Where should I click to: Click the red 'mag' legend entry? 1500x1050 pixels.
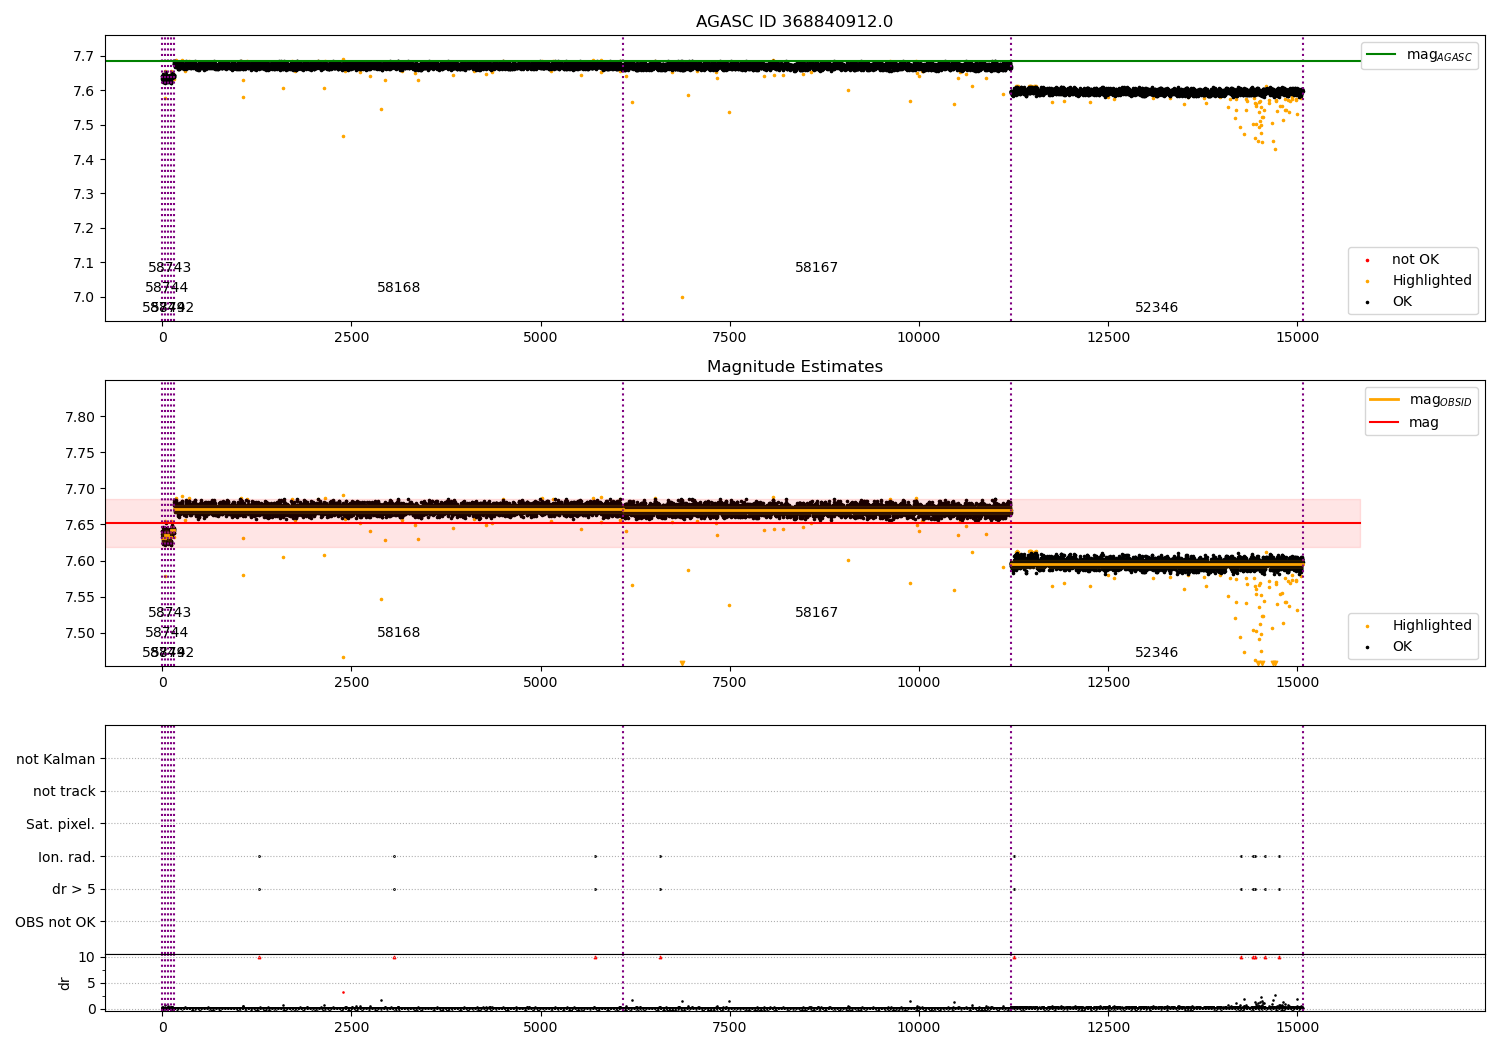1404,422
